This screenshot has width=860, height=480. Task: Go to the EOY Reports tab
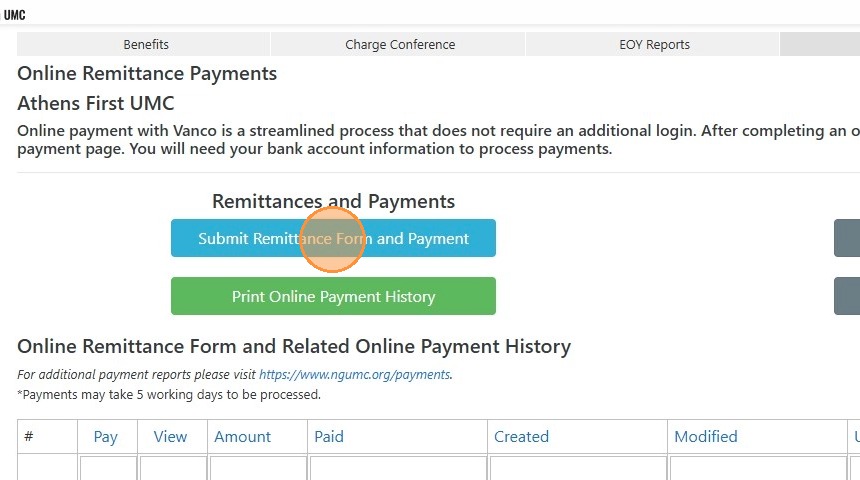(x=654, y=44)
